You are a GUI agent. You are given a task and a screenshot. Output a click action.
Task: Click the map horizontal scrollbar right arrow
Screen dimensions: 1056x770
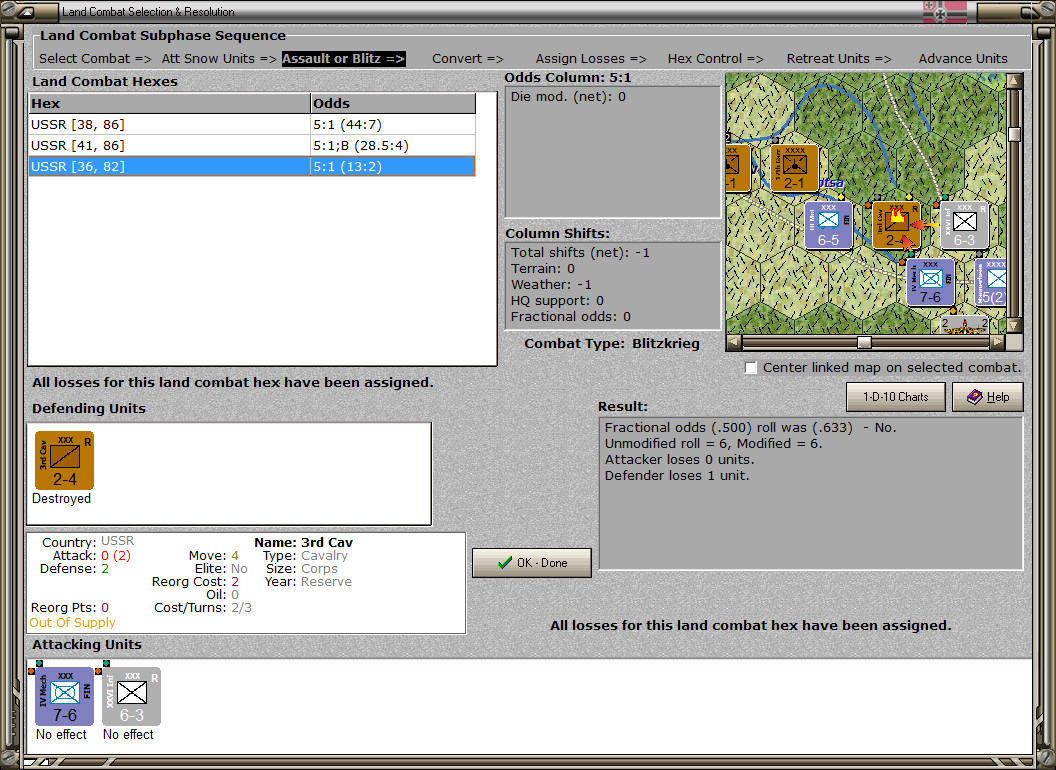[997, 342]
